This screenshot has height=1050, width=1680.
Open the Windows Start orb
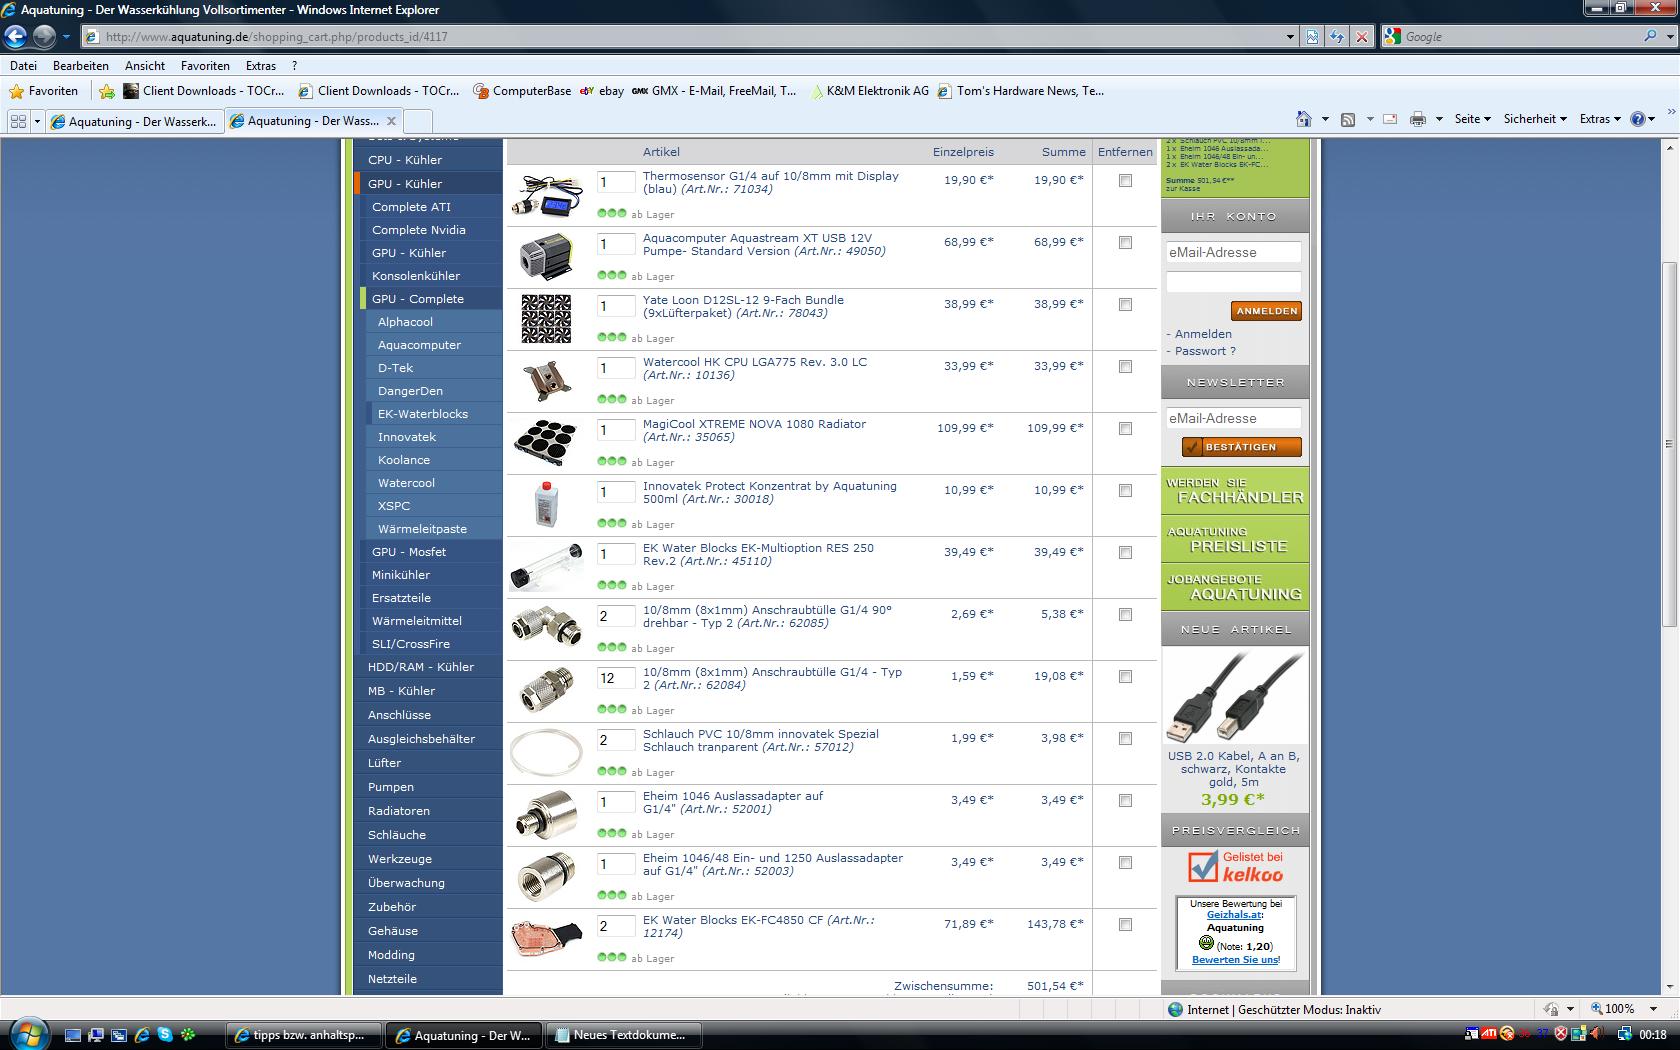click(27, 1033)
